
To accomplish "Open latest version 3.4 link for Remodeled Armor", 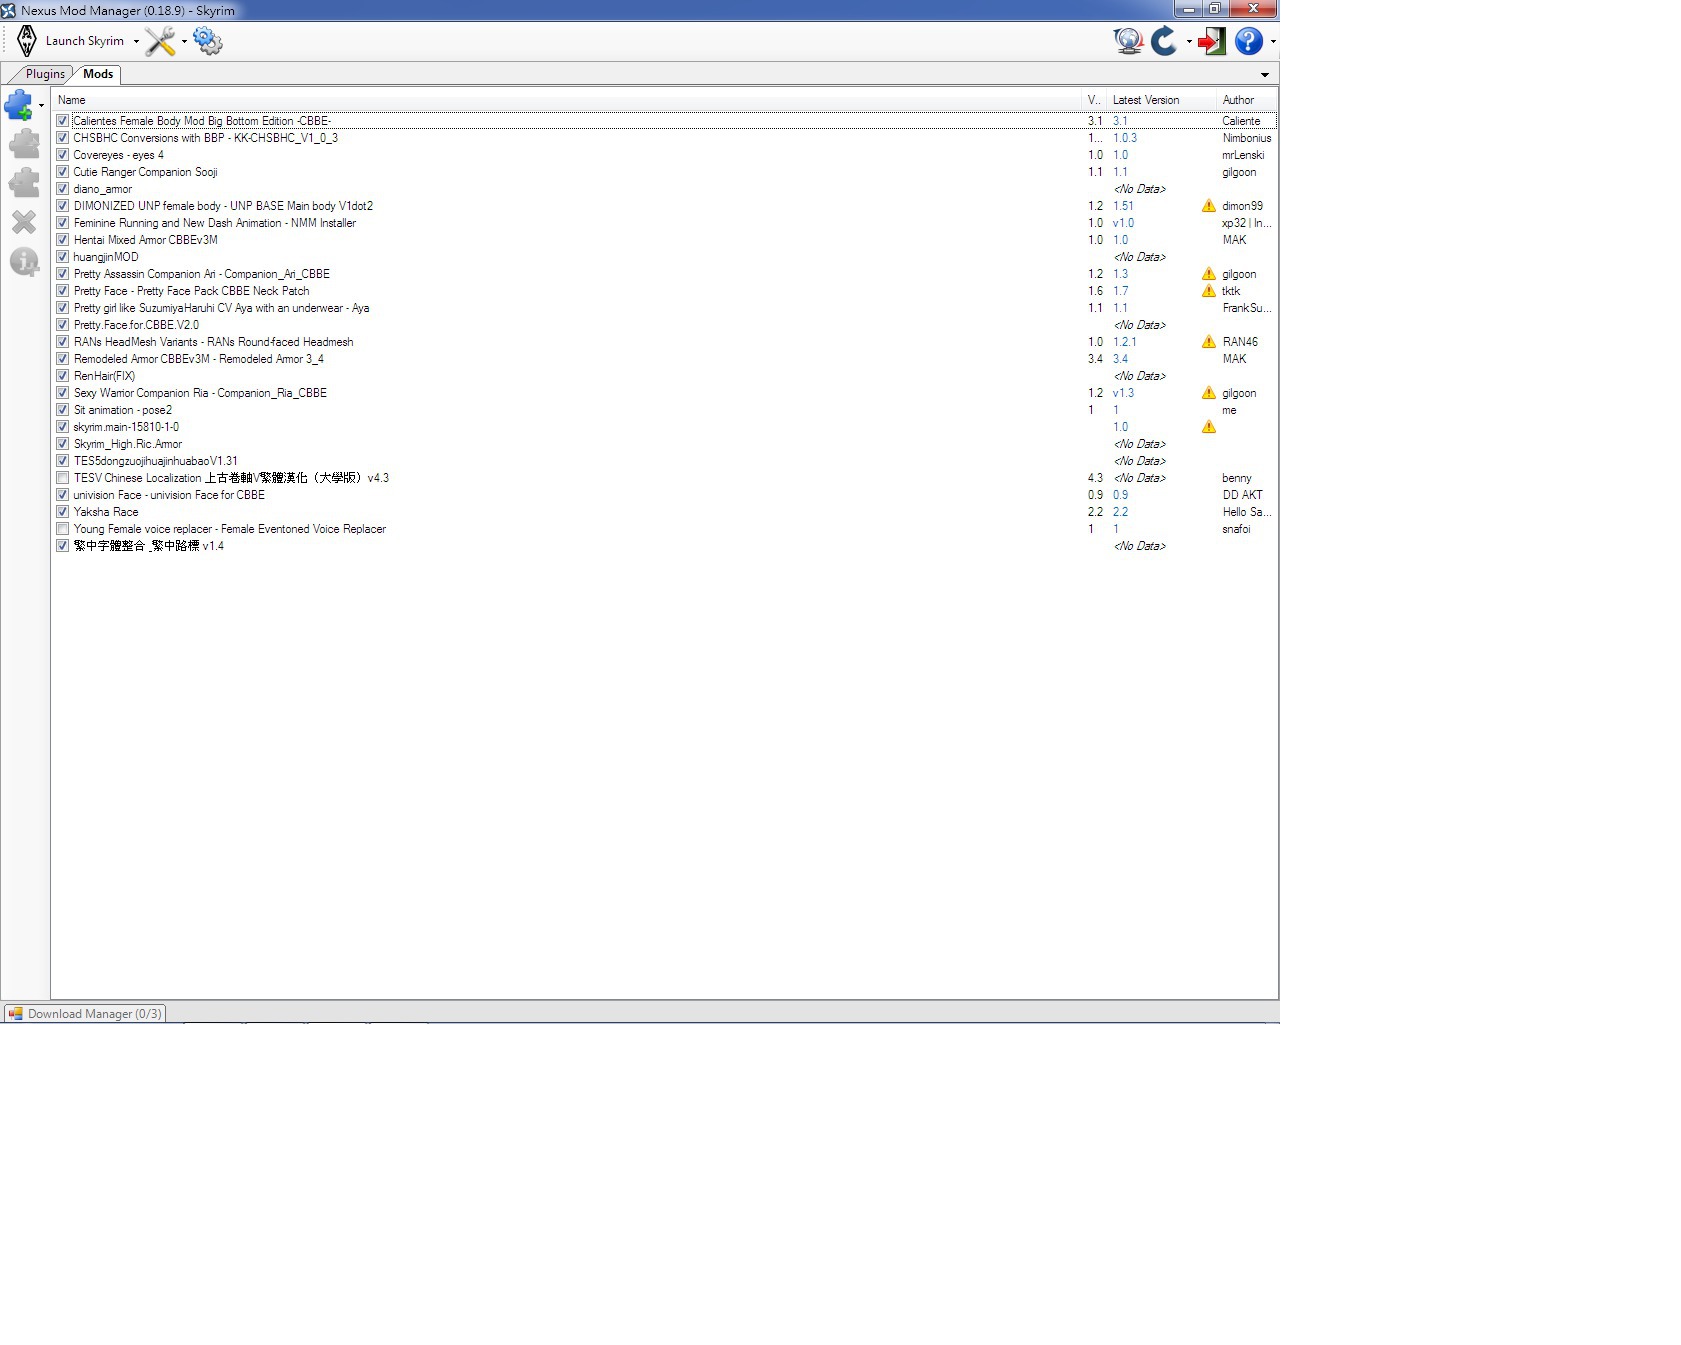I will click(1120, 359).
